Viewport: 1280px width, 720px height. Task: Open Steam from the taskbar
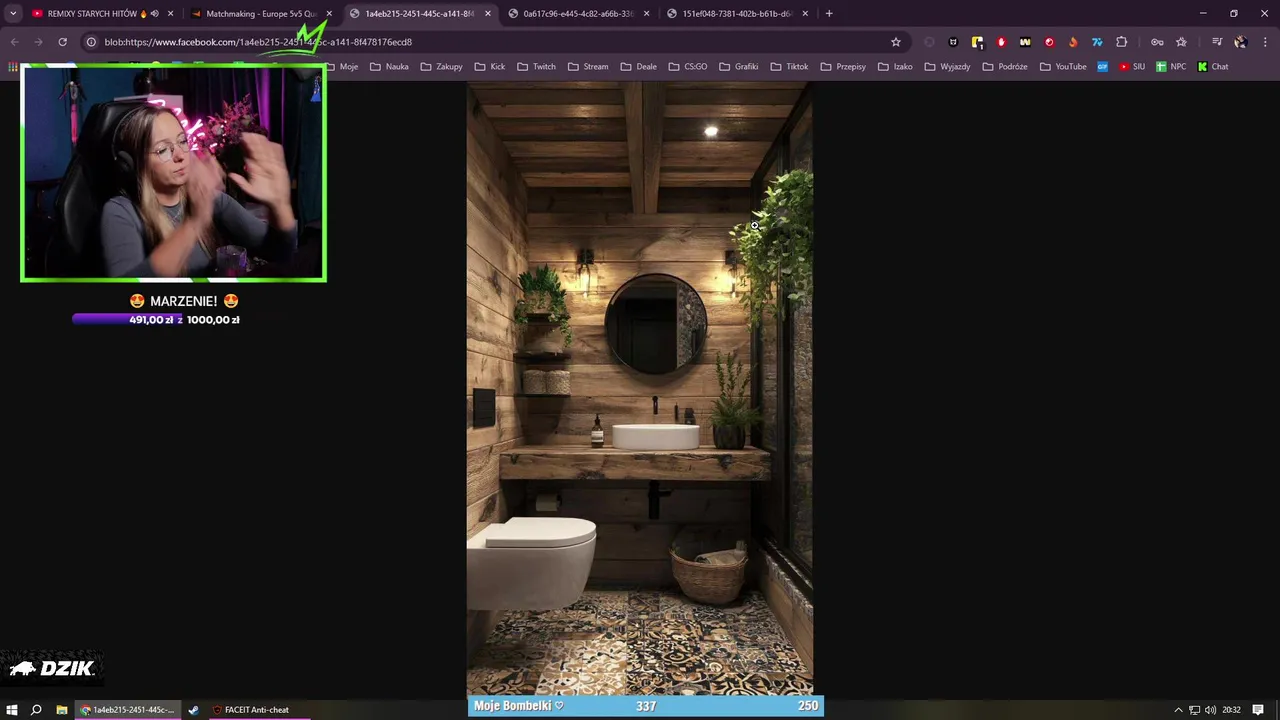tap(193, 710)
